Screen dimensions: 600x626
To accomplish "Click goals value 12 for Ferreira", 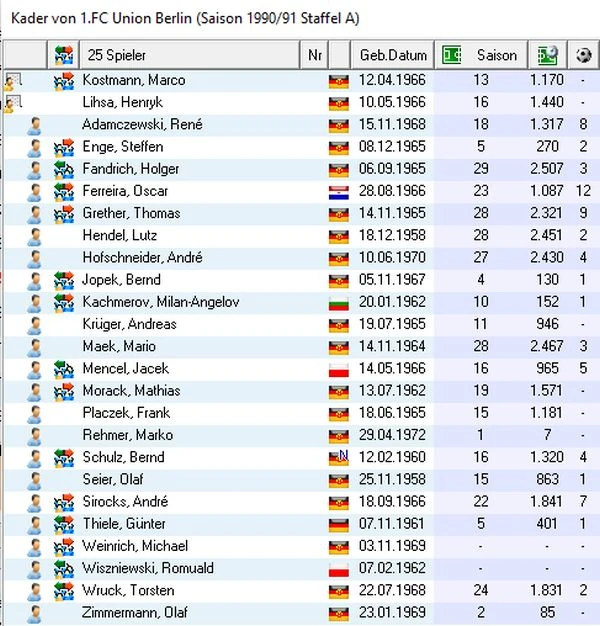I will [583, 191].
